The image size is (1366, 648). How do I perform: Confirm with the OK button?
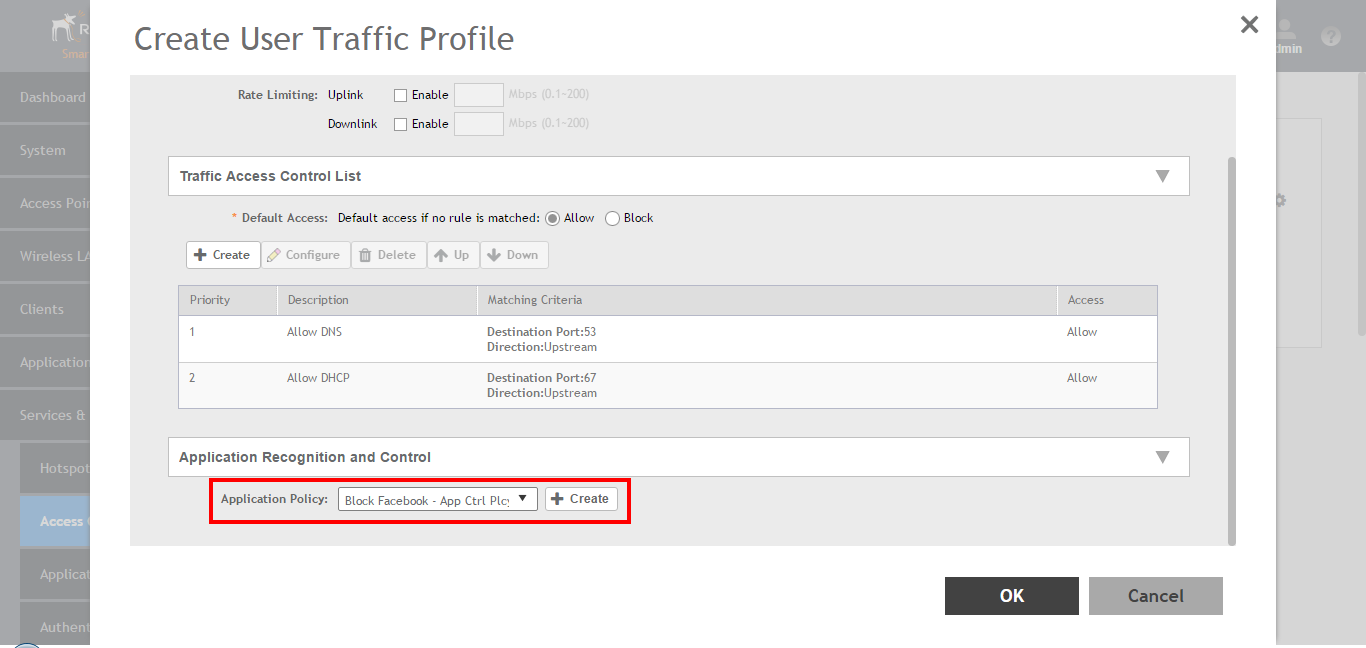click(x=1011, y=596)
